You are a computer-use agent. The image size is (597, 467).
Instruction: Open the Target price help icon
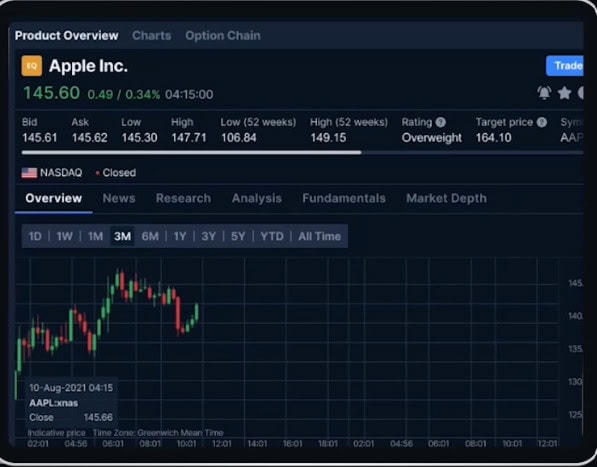click(541, 122)
